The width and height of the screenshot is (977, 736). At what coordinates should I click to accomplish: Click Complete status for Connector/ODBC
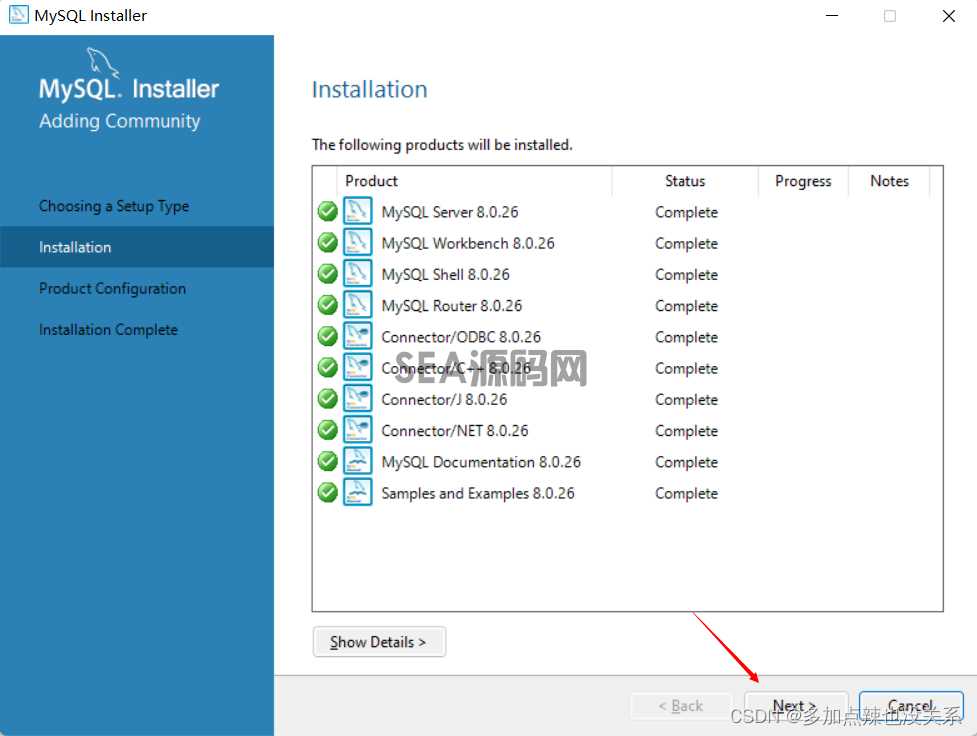pyautogui.click(x=686, y=337)
